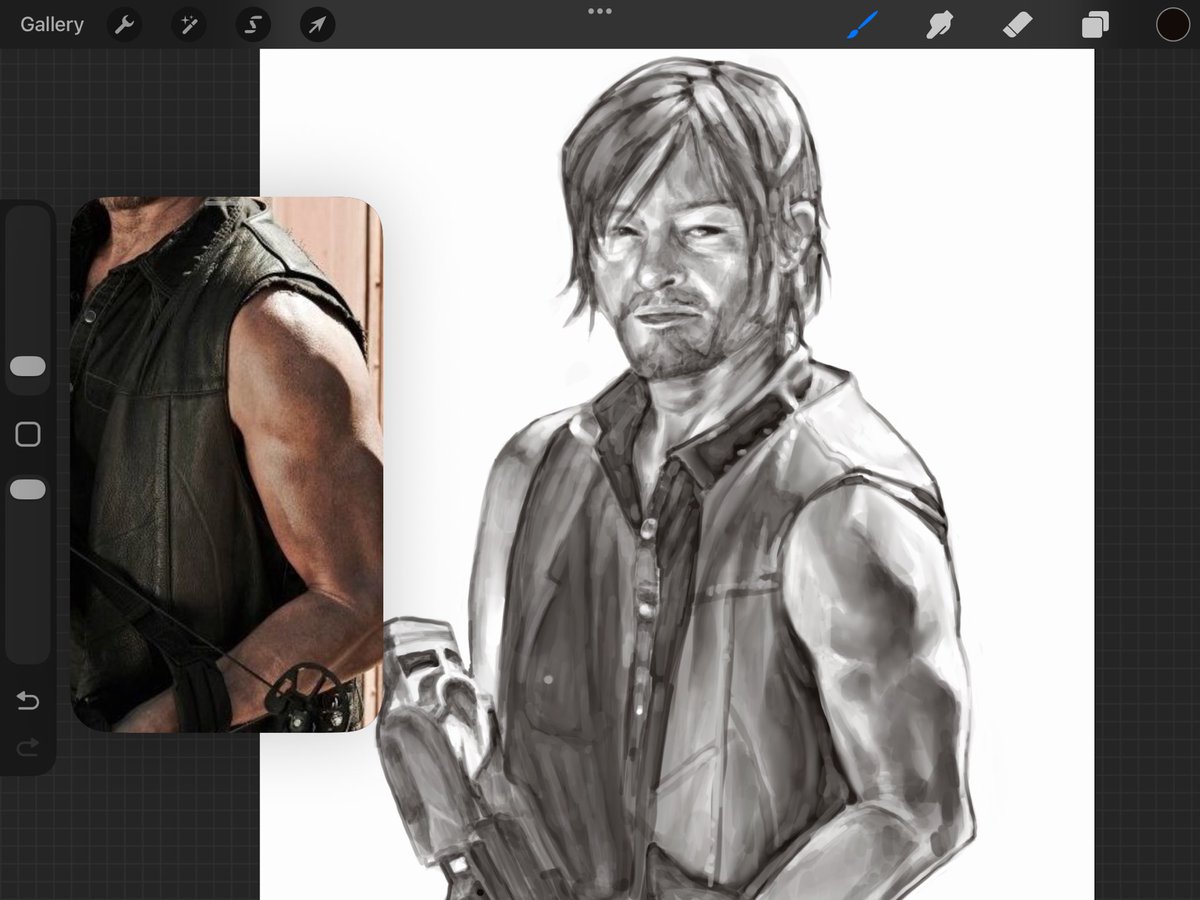The height and width of the screenshot is (900, 1200).
Task: Open the Gallery view
Action: [x=52, y=25]
